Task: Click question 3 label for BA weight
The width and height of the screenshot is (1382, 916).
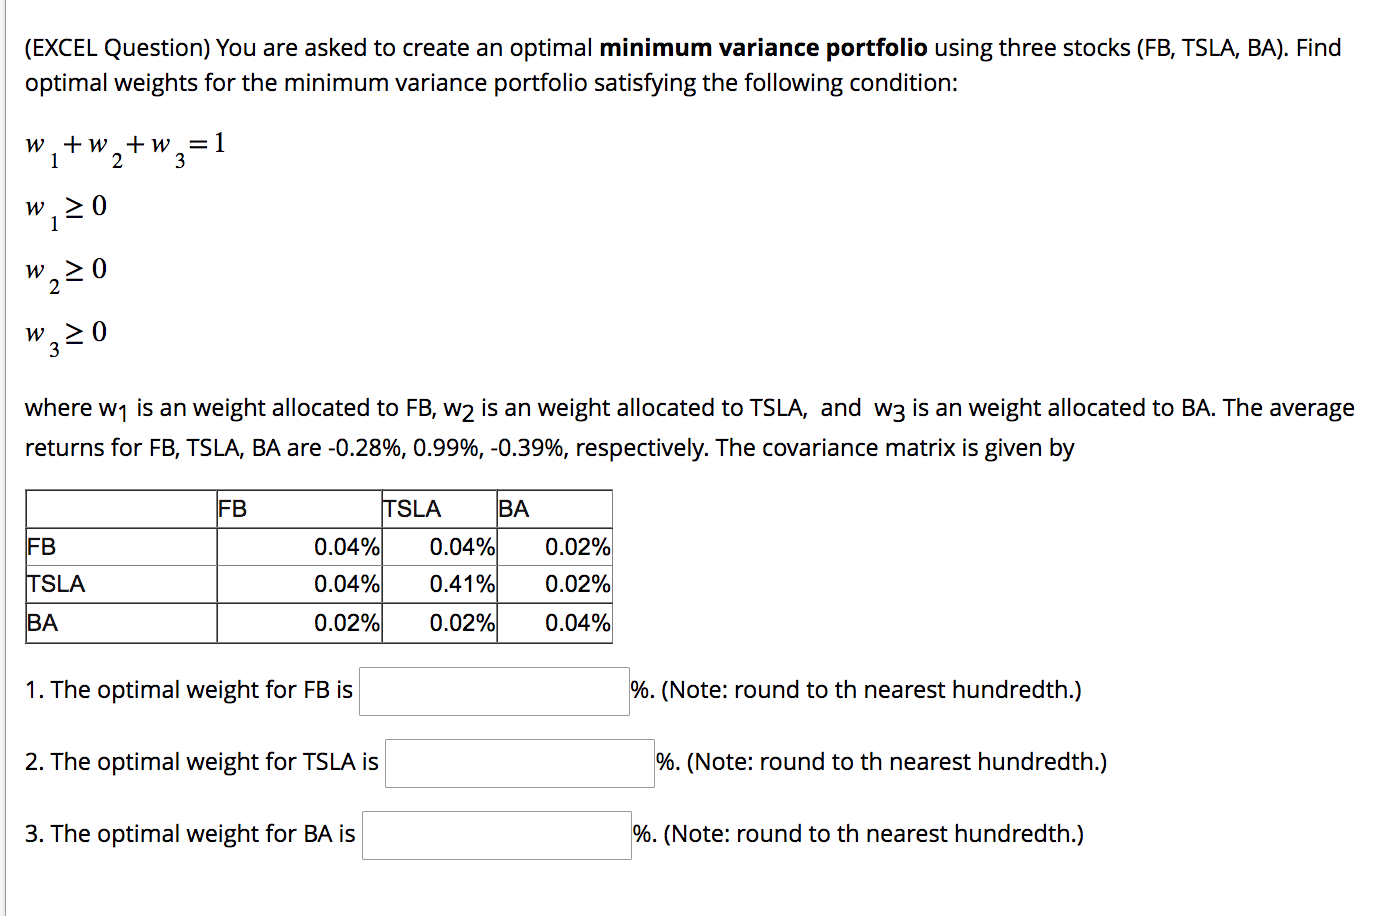Action: 189,833
